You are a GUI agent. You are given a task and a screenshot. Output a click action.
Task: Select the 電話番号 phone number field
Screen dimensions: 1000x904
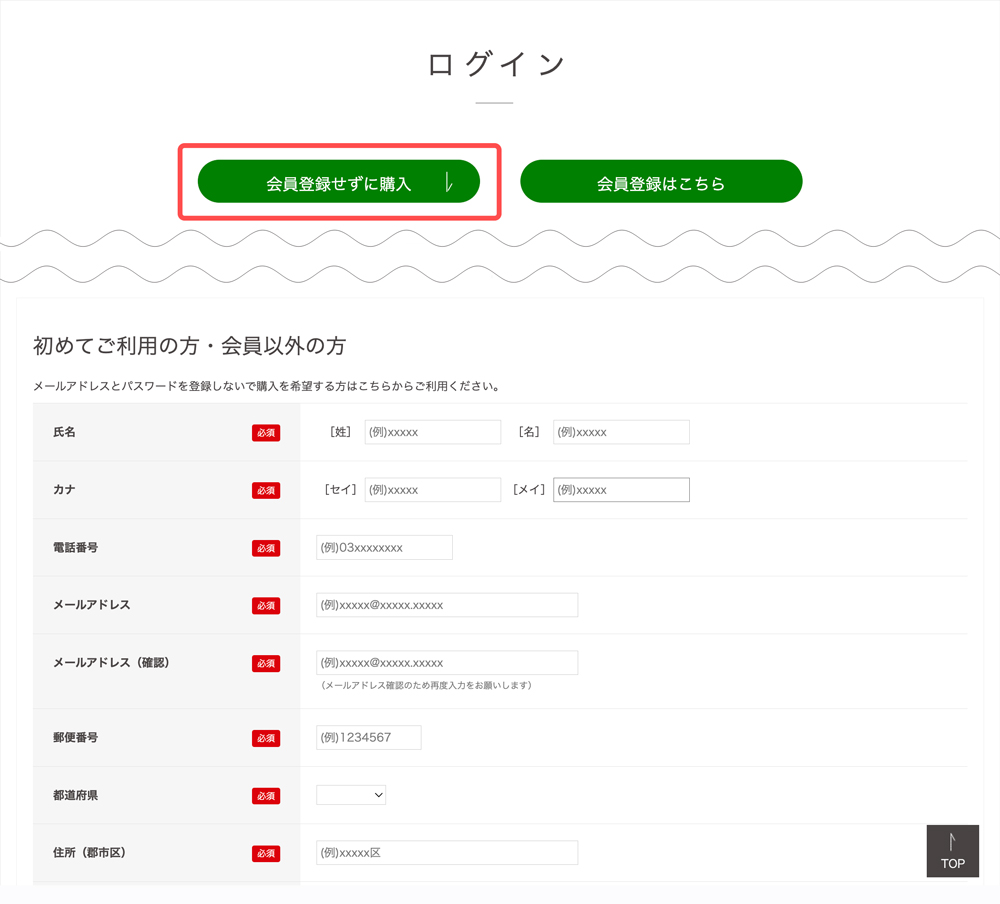(384, 547)
